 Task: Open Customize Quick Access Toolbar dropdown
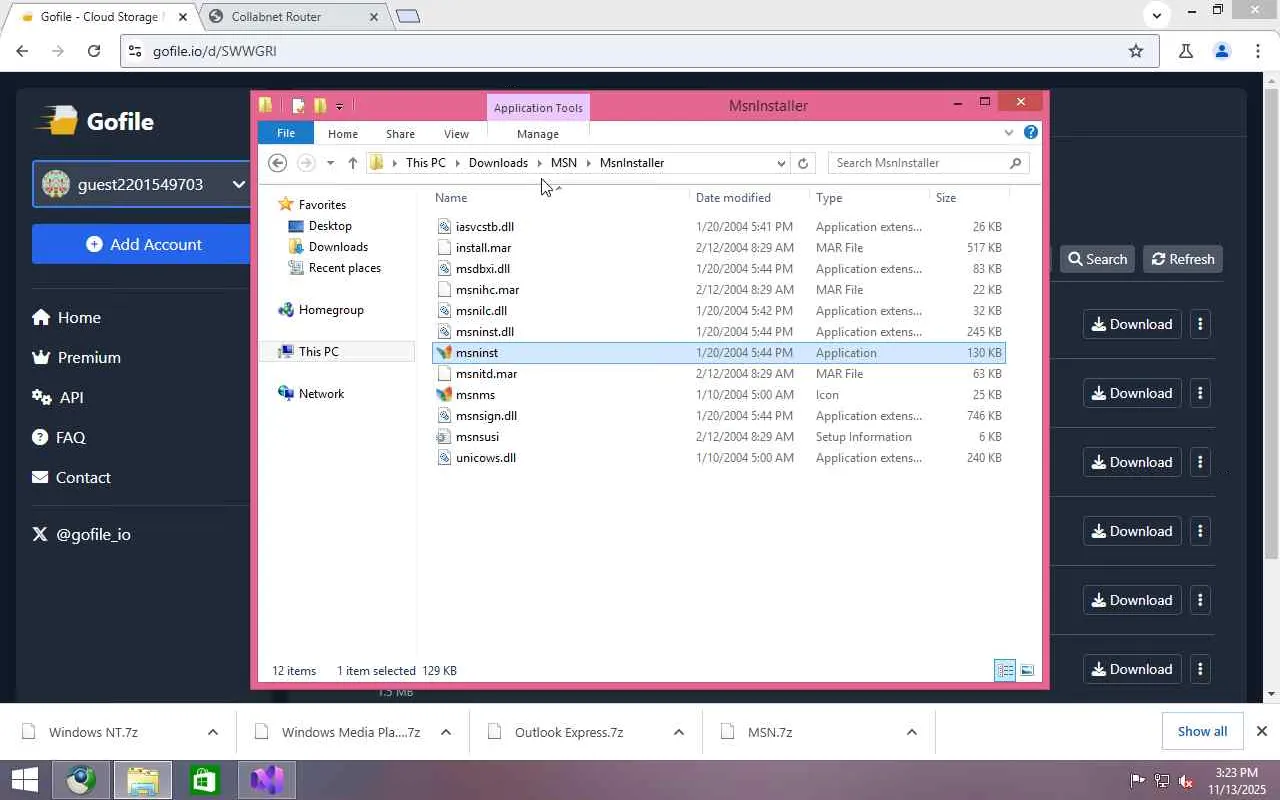pos(340,106)
